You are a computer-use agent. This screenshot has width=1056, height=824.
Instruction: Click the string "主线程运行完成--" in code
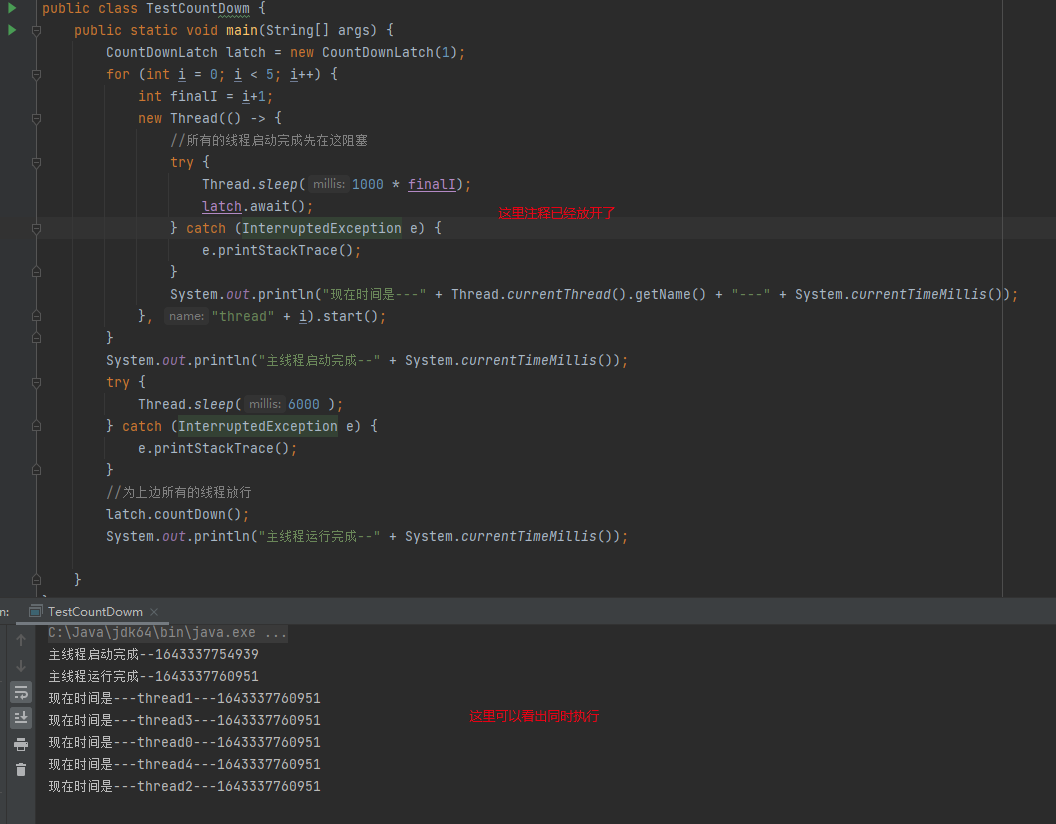tap(319, 537)
